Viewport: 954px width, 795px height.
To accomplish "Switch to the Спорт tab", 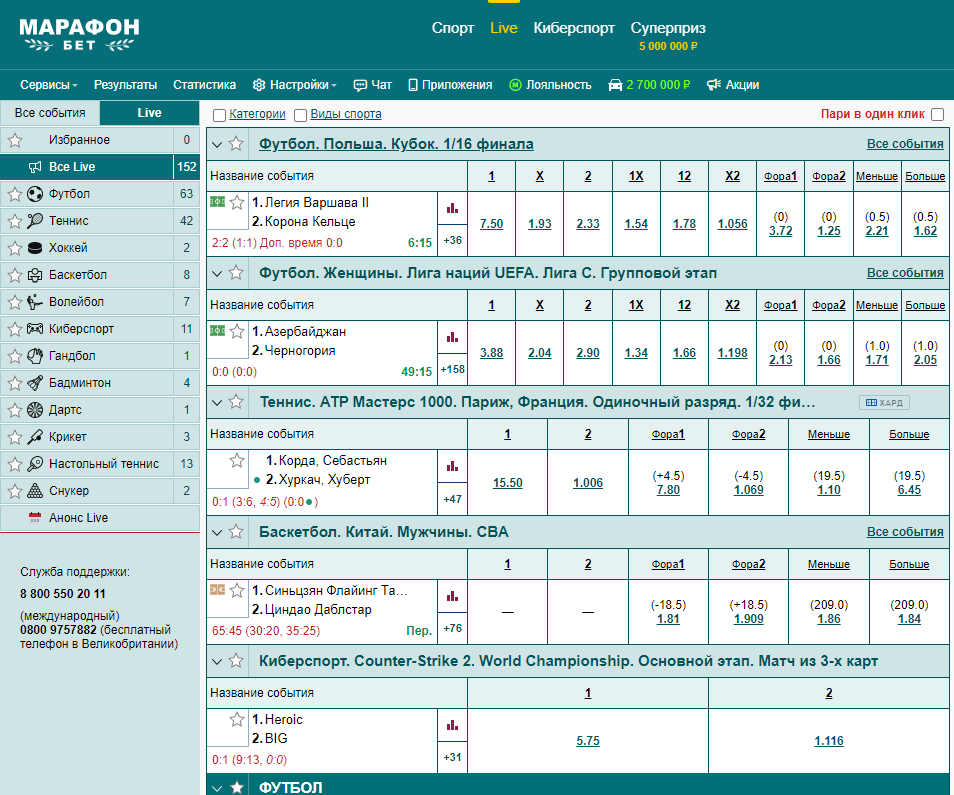I will (453, 28).
